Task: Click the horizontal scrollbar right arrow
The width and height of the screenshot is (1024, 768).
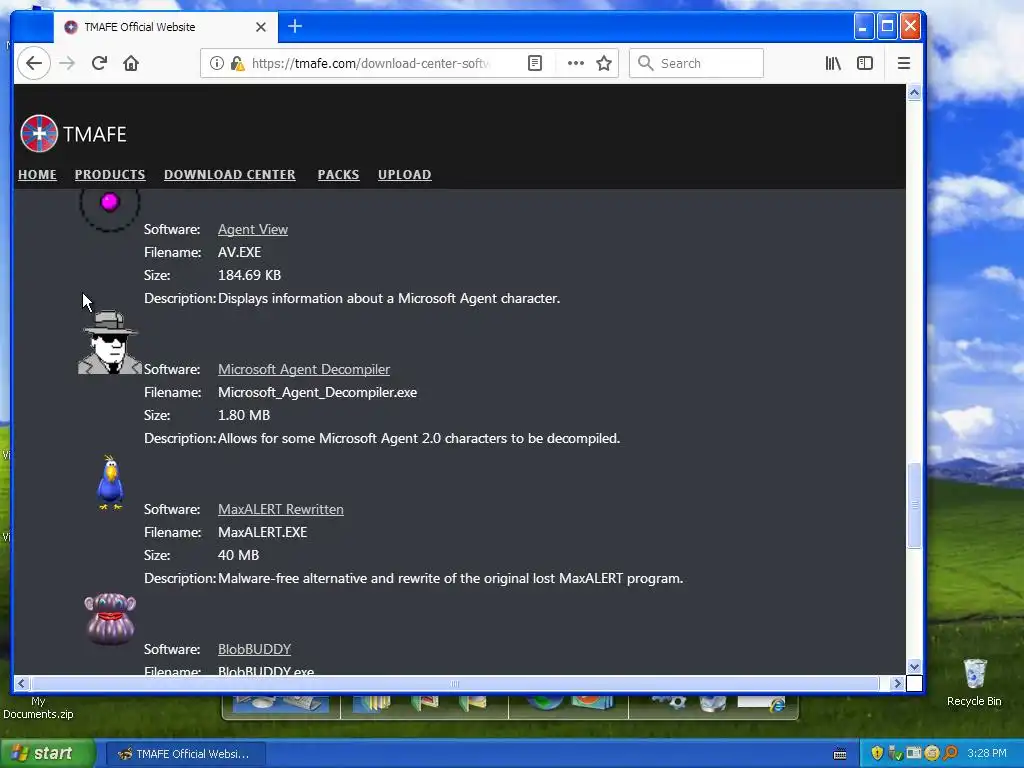Action: click(897, 684)
